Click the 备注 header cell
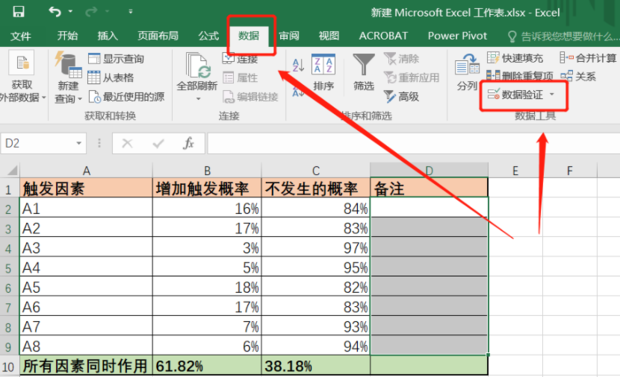Viewport: 620px width, 377px height. coord(429,188)
